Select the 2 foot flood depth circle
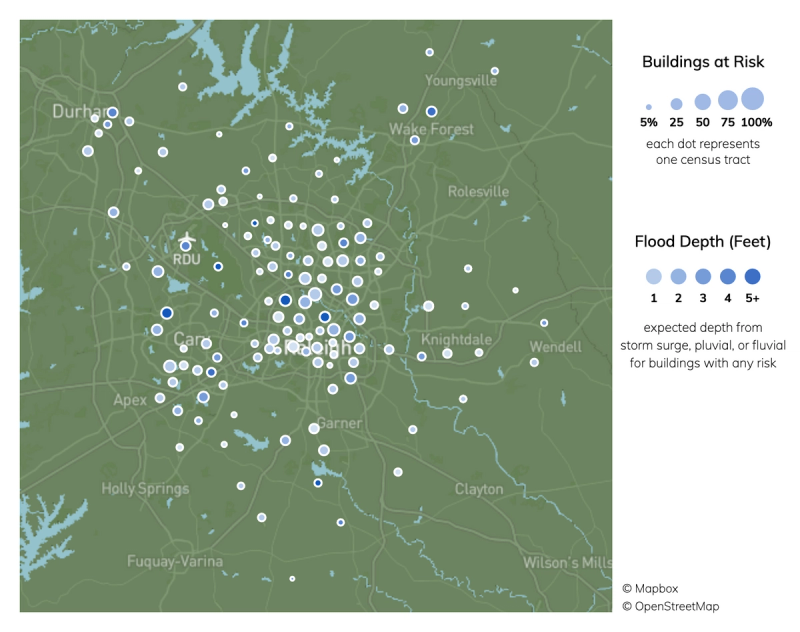The width and height of the screenshot is (800, 632). click(678, 276)
